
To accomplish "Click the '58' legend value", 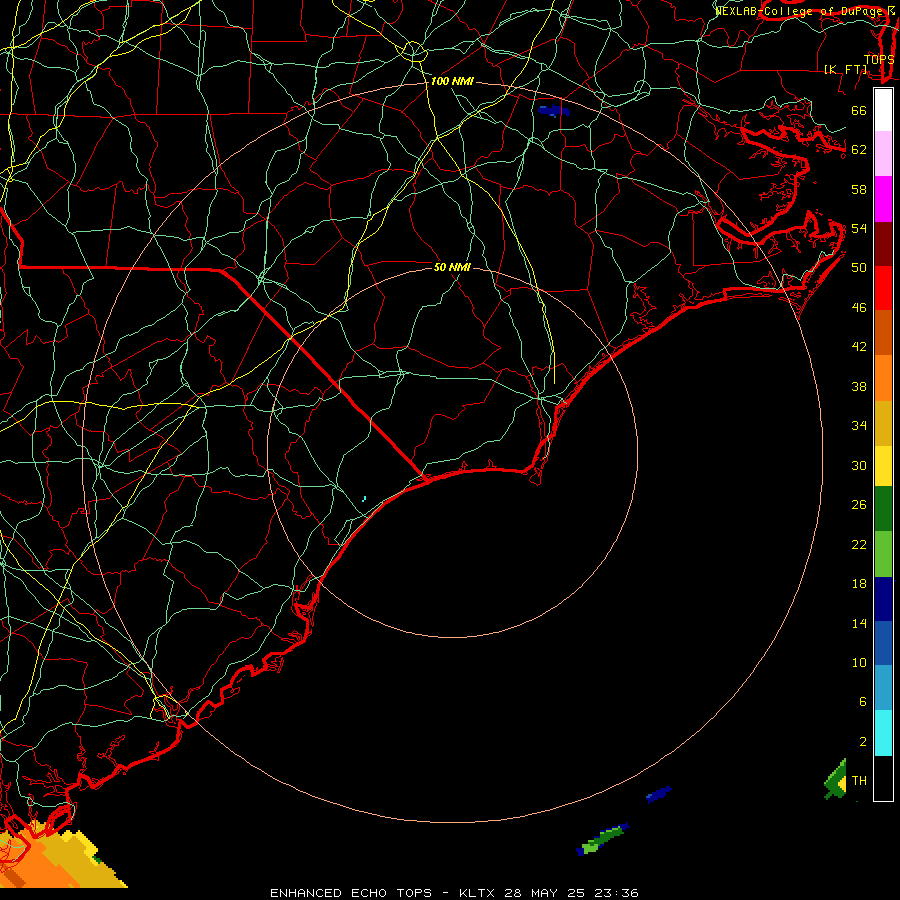I will click(x=859, y=189).
